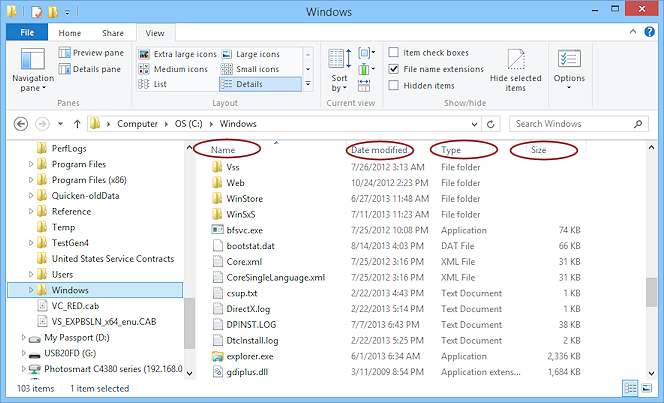Select the WinSxS folder
The image size is (664, 403).
pos(241,214)
